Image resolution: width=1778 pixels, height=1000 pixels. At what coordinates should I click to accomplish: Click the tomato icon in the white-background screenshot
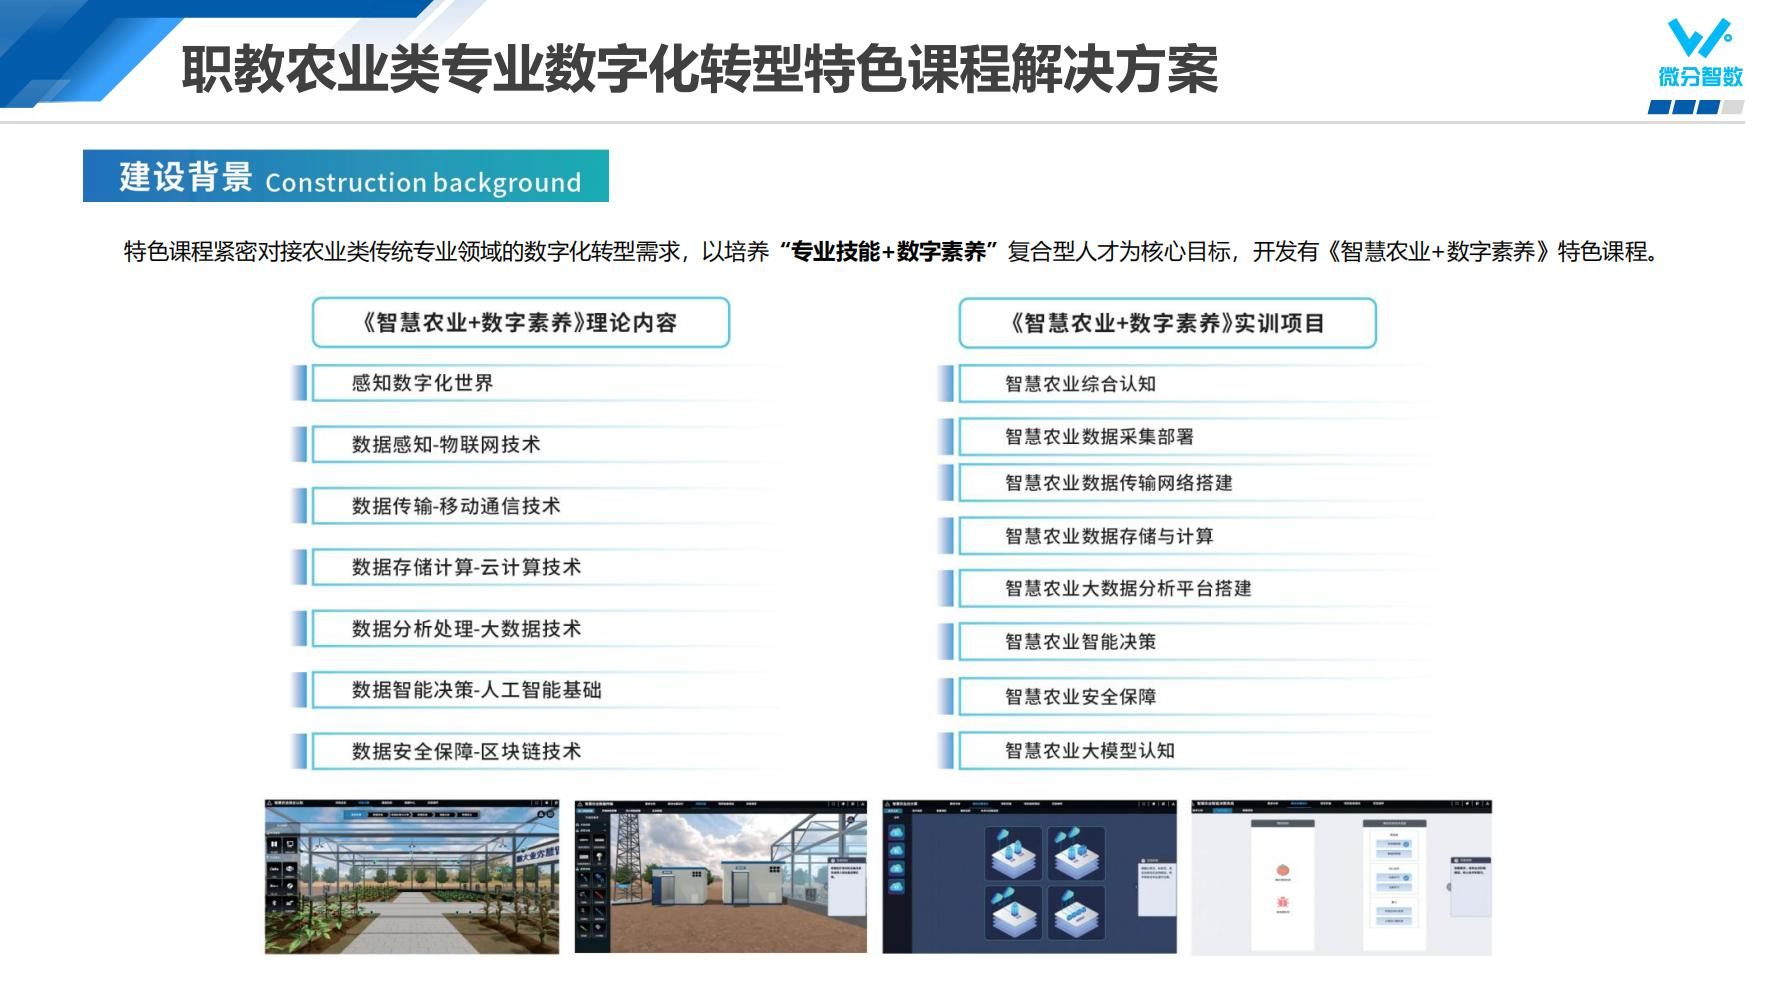pos(1282,872)
